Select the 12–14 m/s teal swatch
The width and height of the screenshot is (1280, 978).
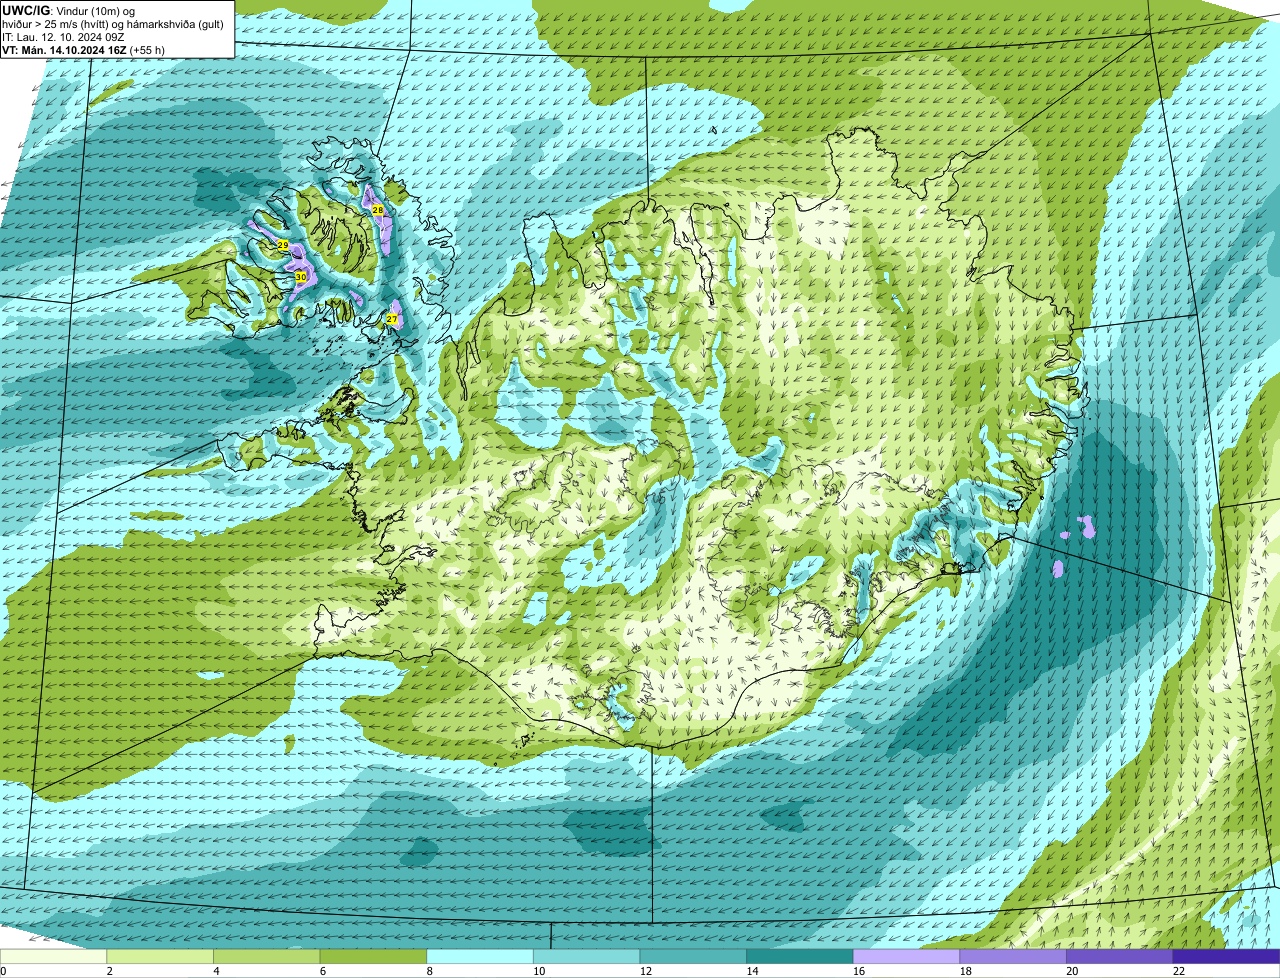693,956
